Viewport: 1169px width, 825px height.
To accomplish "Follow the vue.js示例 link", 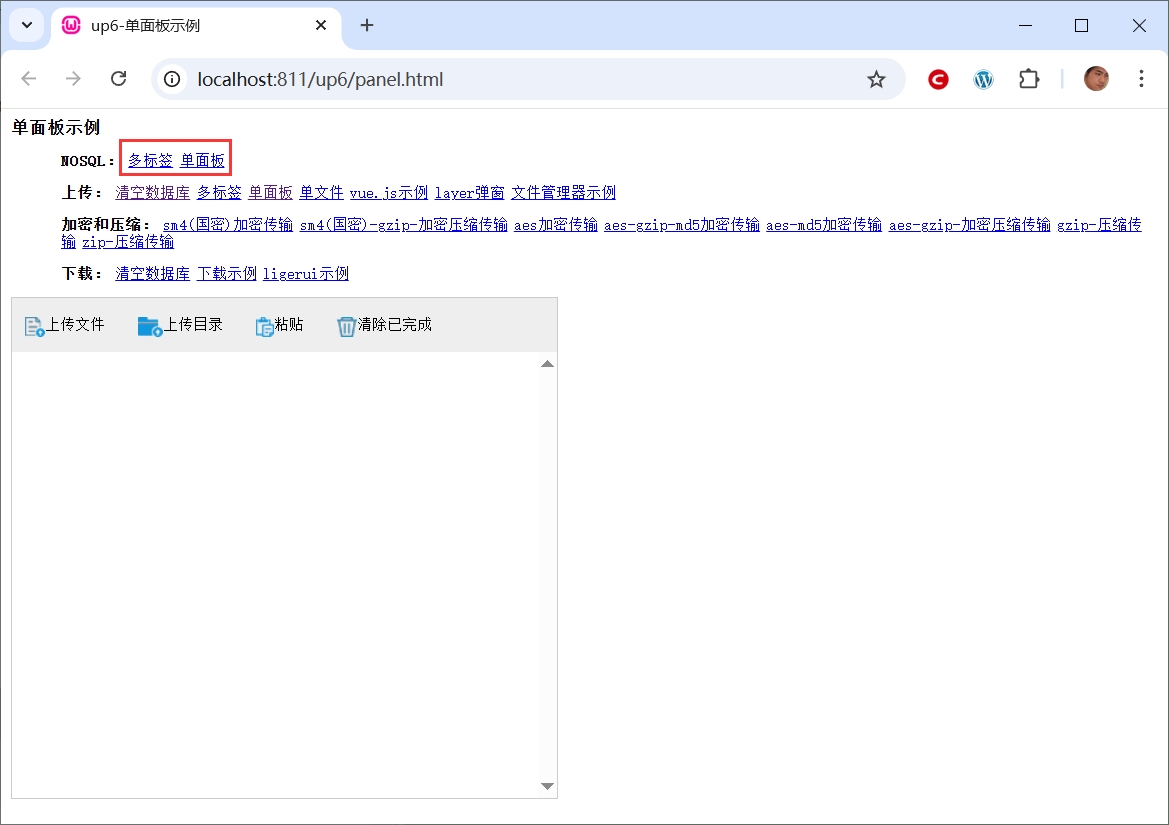I will [388, 193].
